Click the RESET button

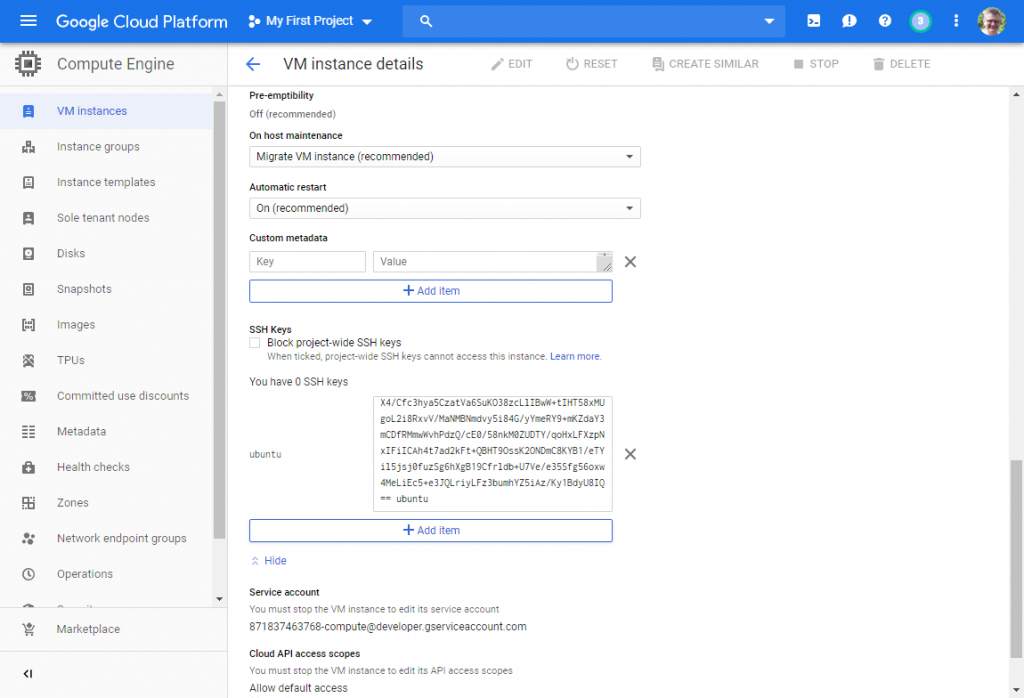click(x=592, y=64)
